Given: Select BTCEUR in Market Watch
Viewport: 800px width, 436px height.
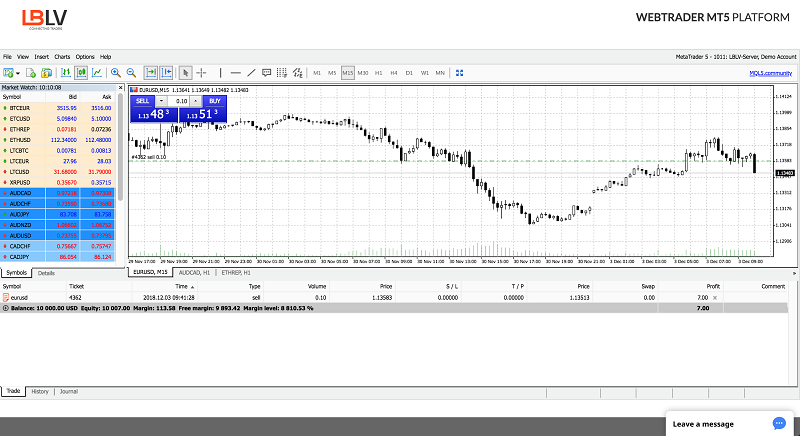Looking at the screenshot, I should (x=58, y=108).
